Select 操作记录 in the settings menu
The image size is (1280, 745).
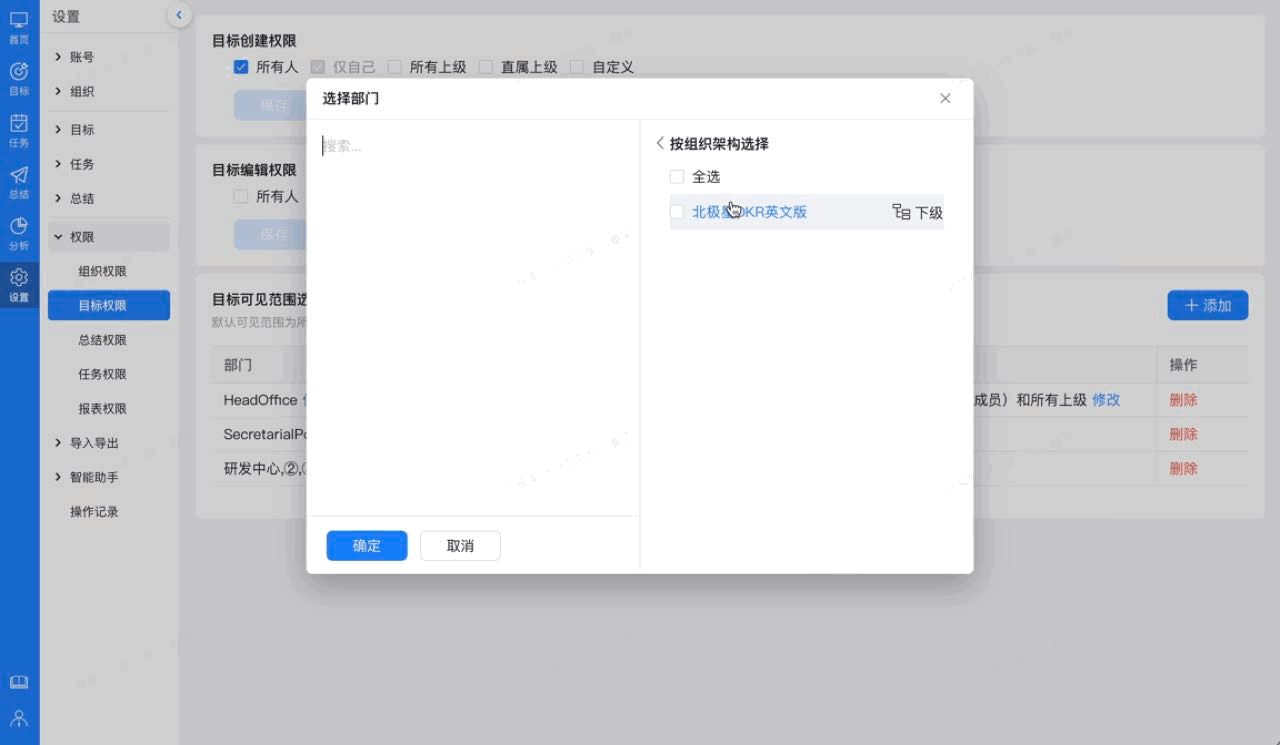94,512
